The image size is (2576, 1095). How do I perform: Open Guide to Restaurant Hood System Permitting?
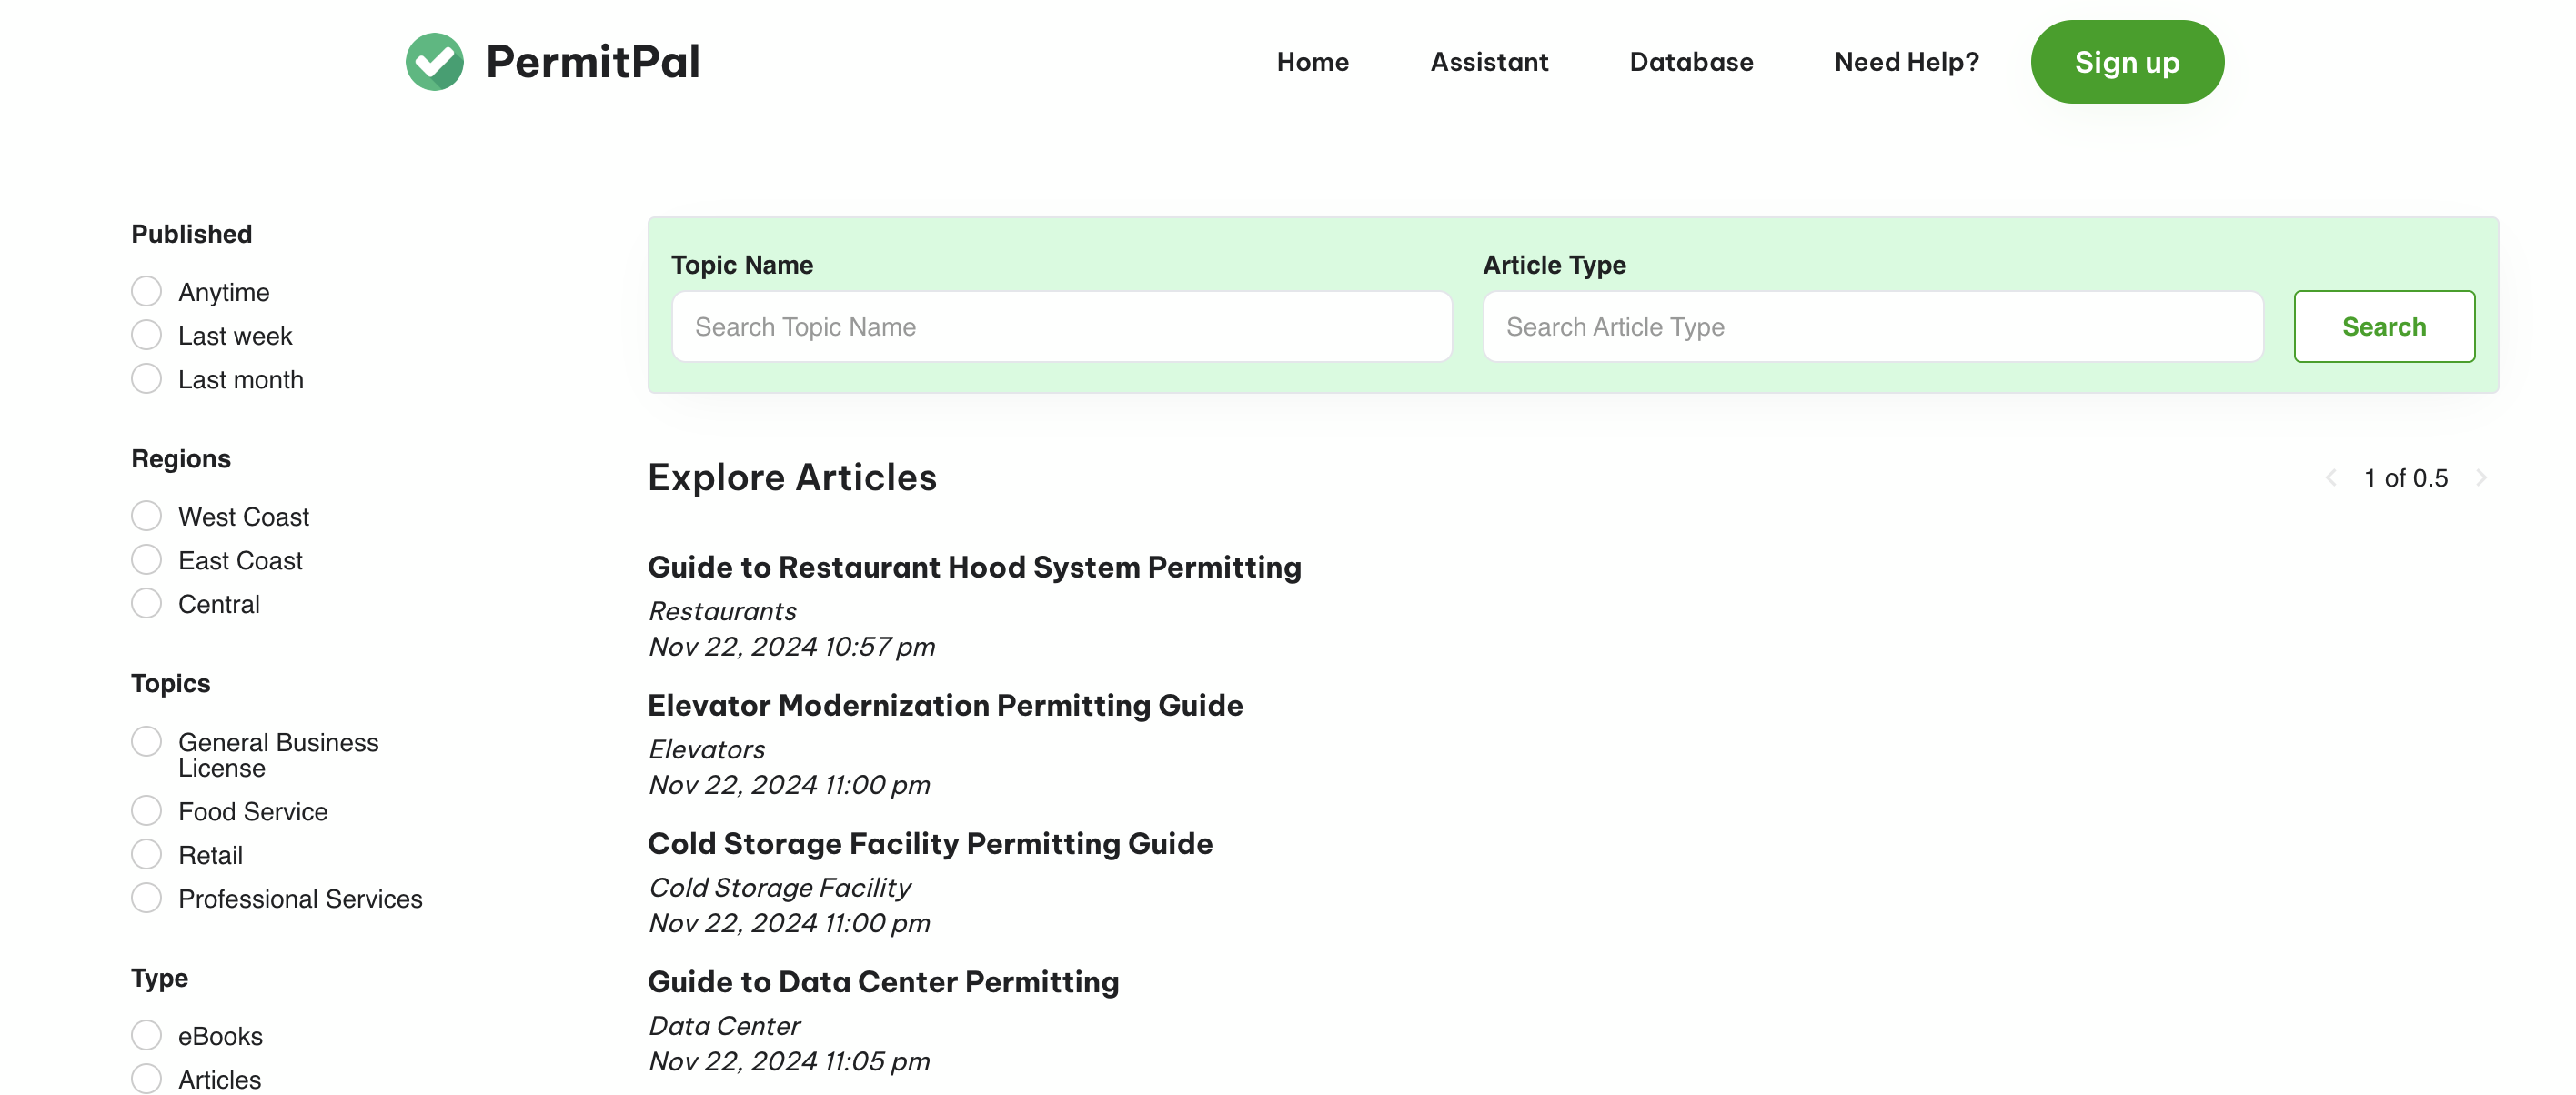point(974,567)
